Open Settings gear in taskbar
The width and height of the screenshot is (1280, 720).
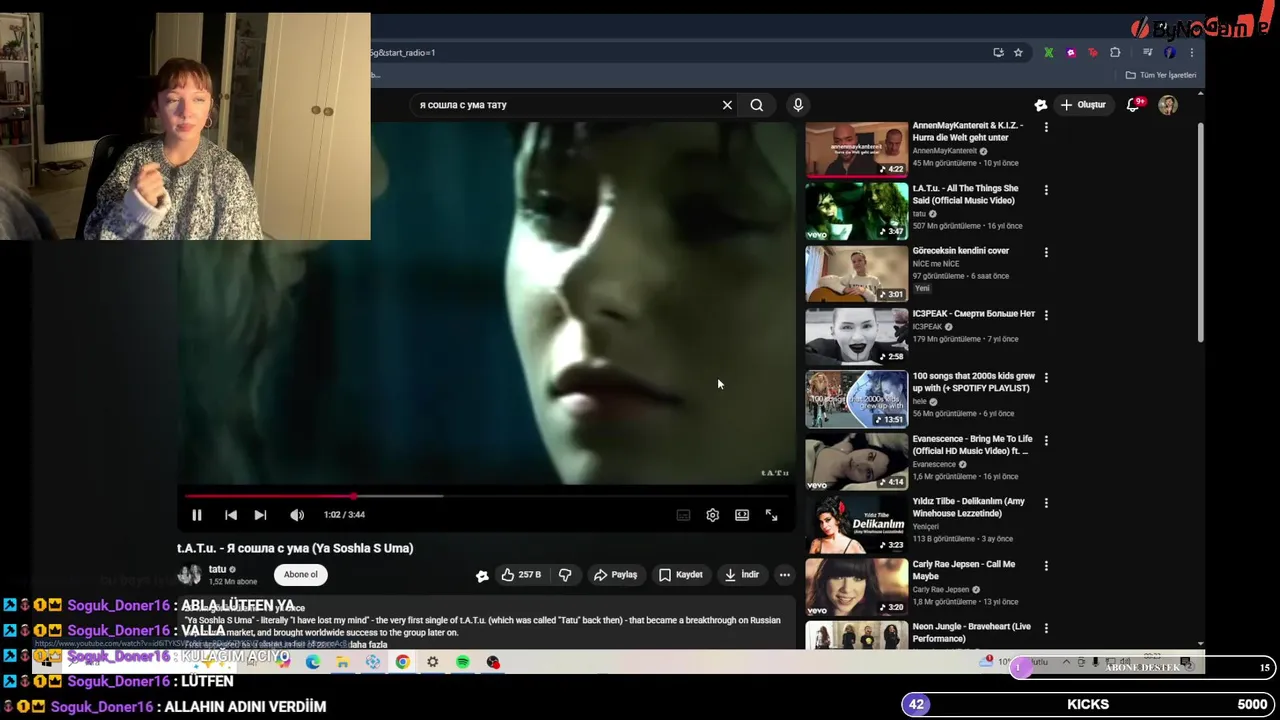(432, 662)
